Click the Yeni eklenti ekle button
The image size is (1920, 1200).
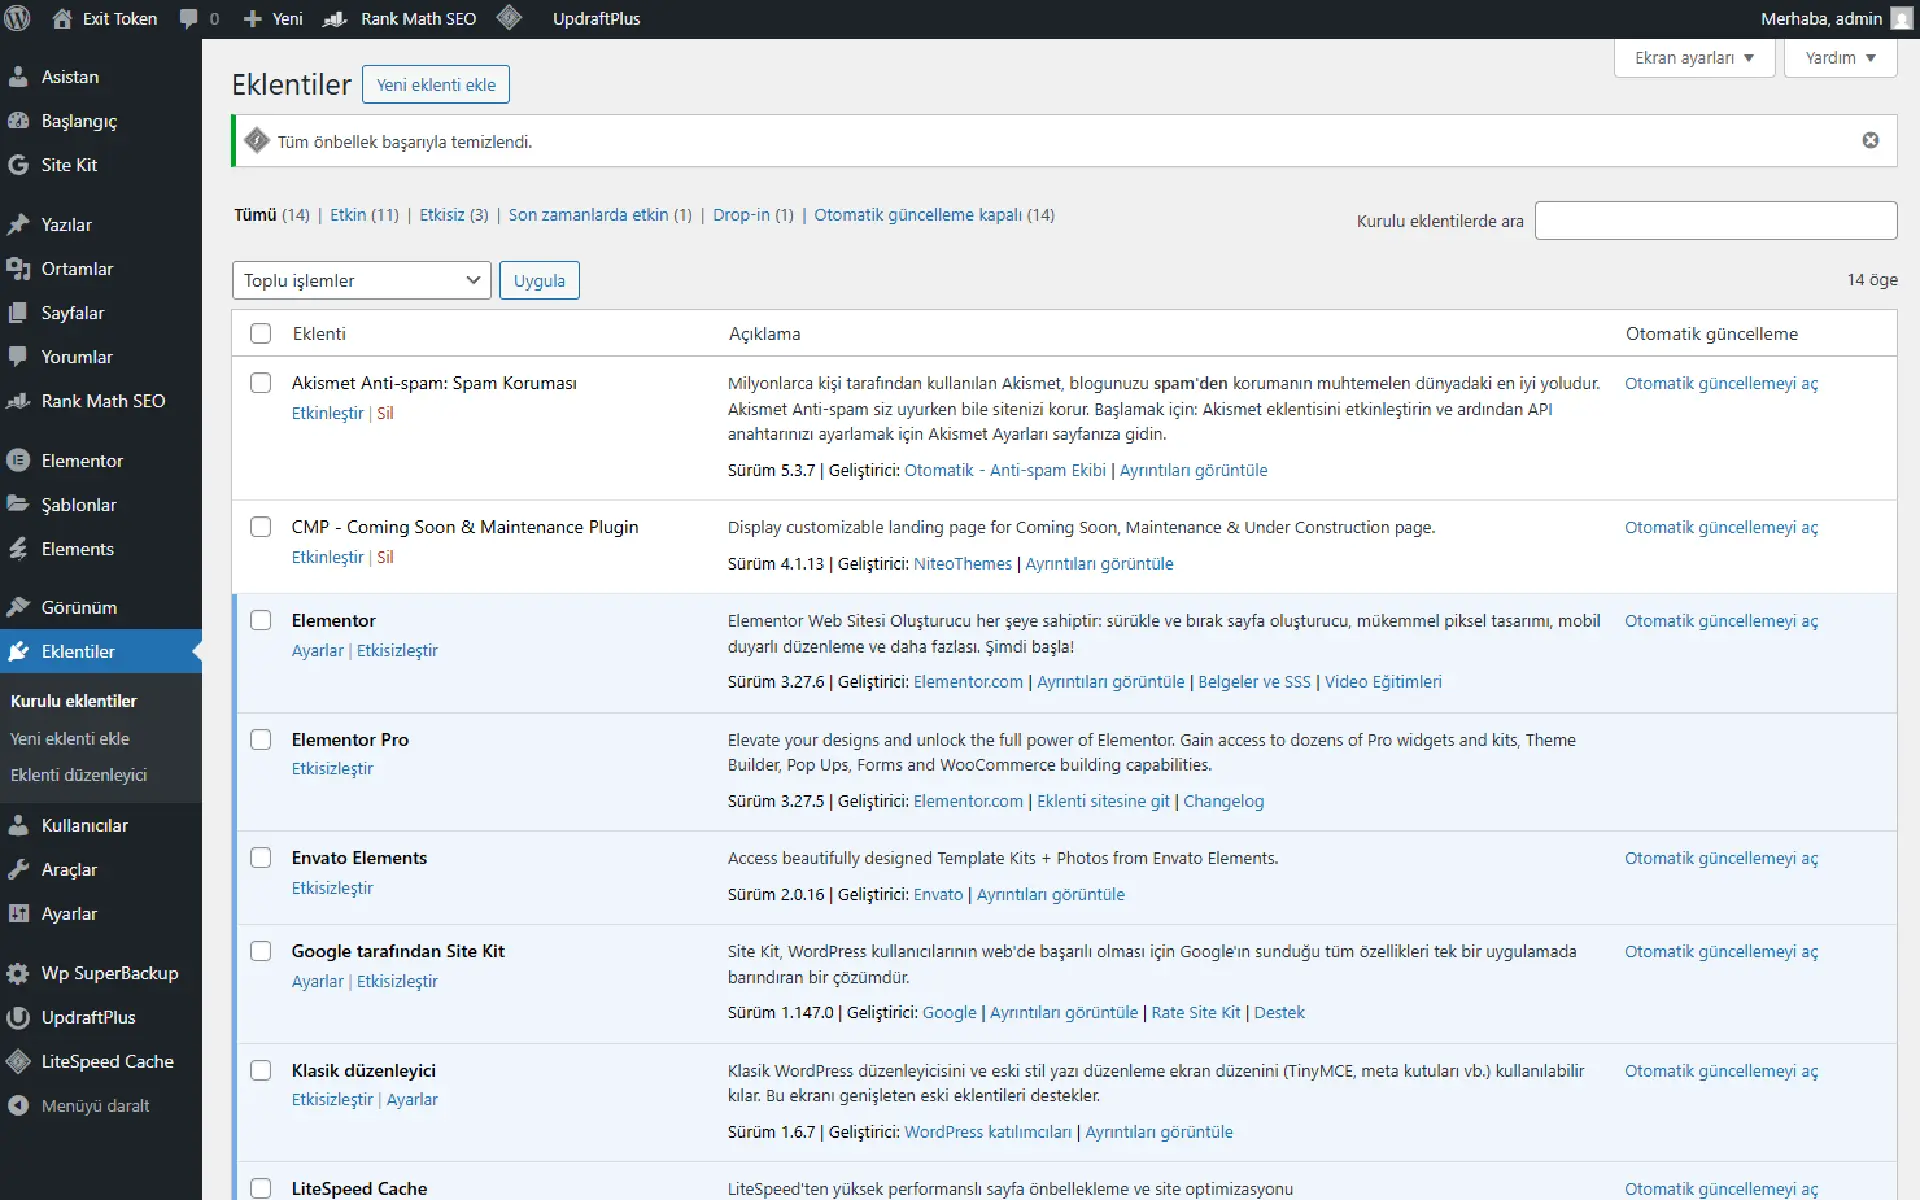pos(436,85)
